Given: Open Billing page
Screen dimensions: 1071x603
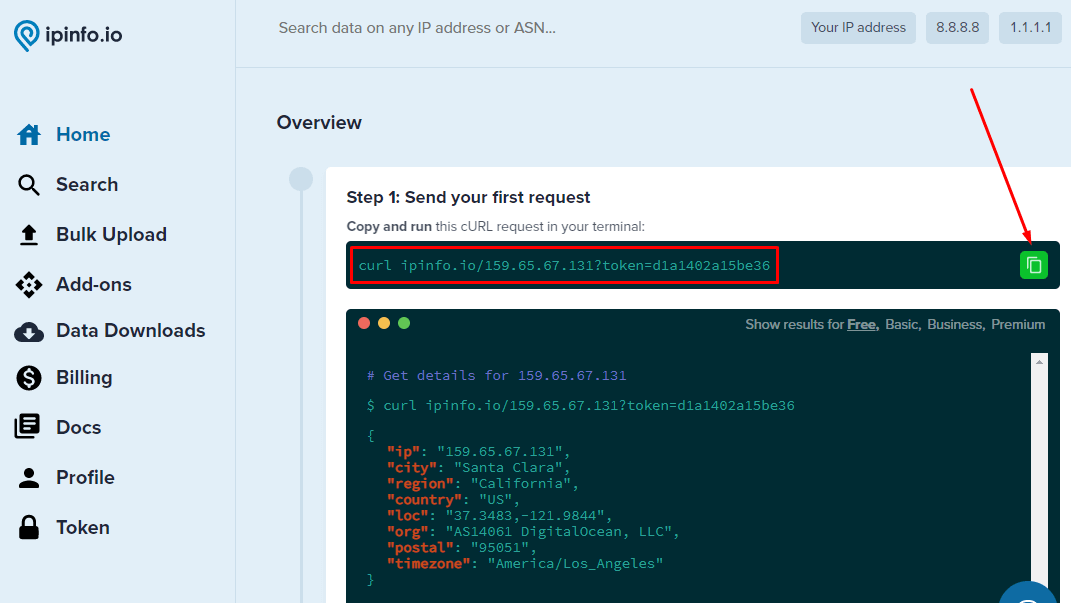Looking at the screenshot, I should coord(84,378).
